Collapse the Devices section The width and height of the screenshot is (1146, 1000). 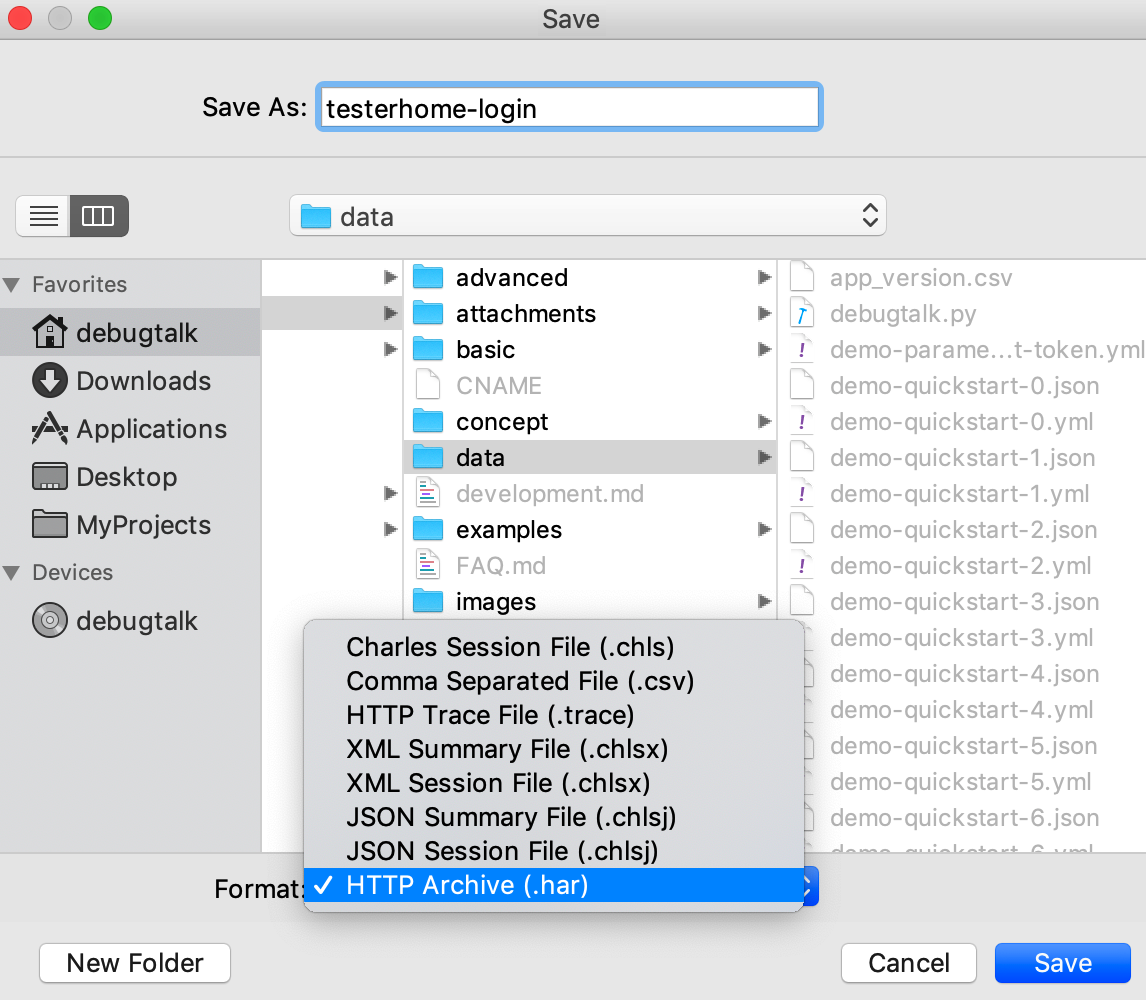(x=12, y=573)
